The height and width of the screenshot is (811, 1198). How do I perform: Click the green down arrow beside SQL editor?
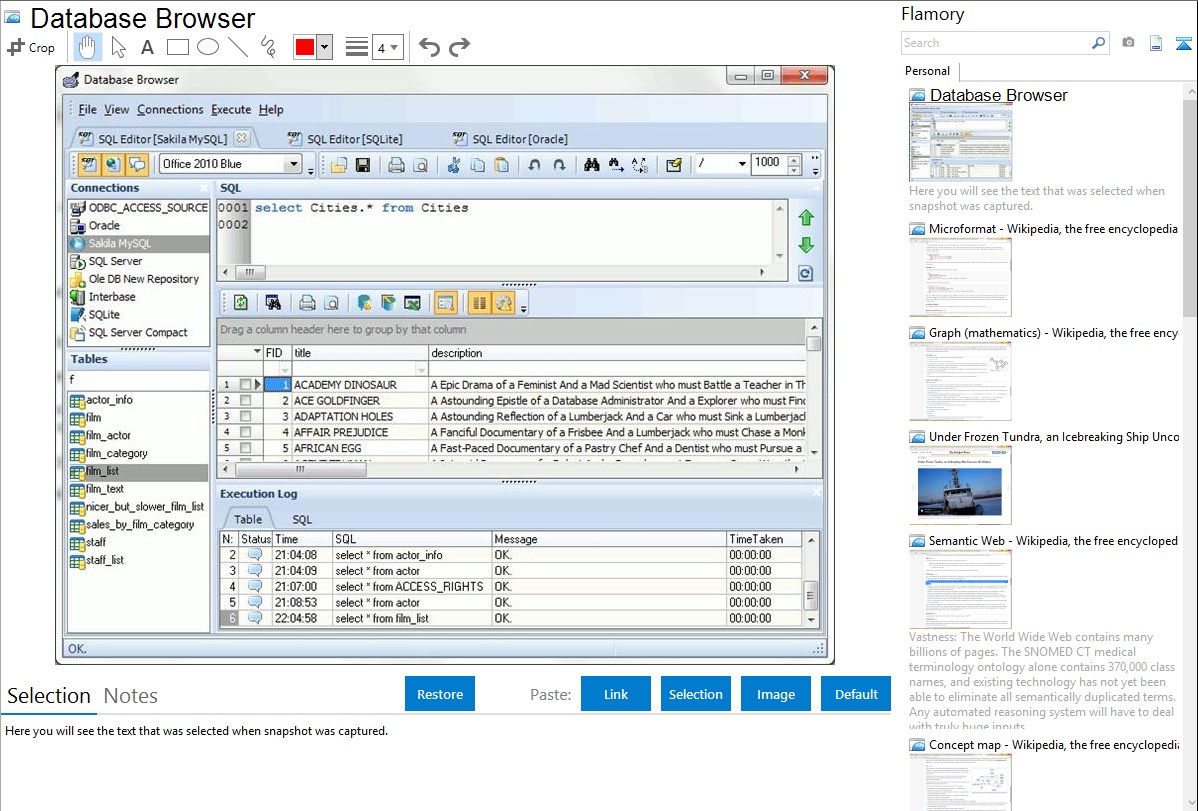(x=806, y=245)
